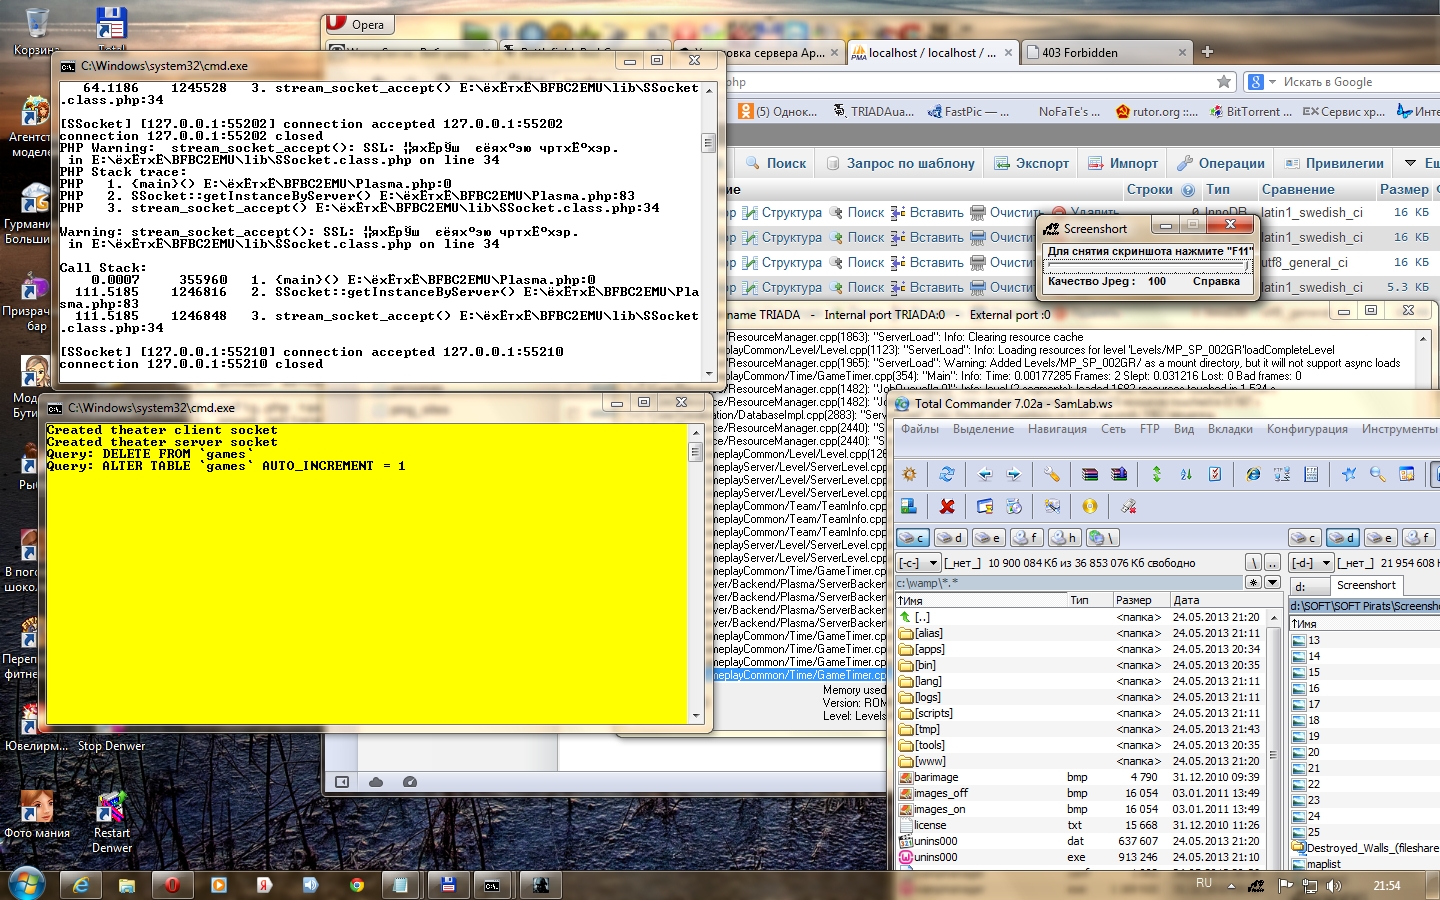
Task: Select drive c button in left panel
Action: [913, 538]
